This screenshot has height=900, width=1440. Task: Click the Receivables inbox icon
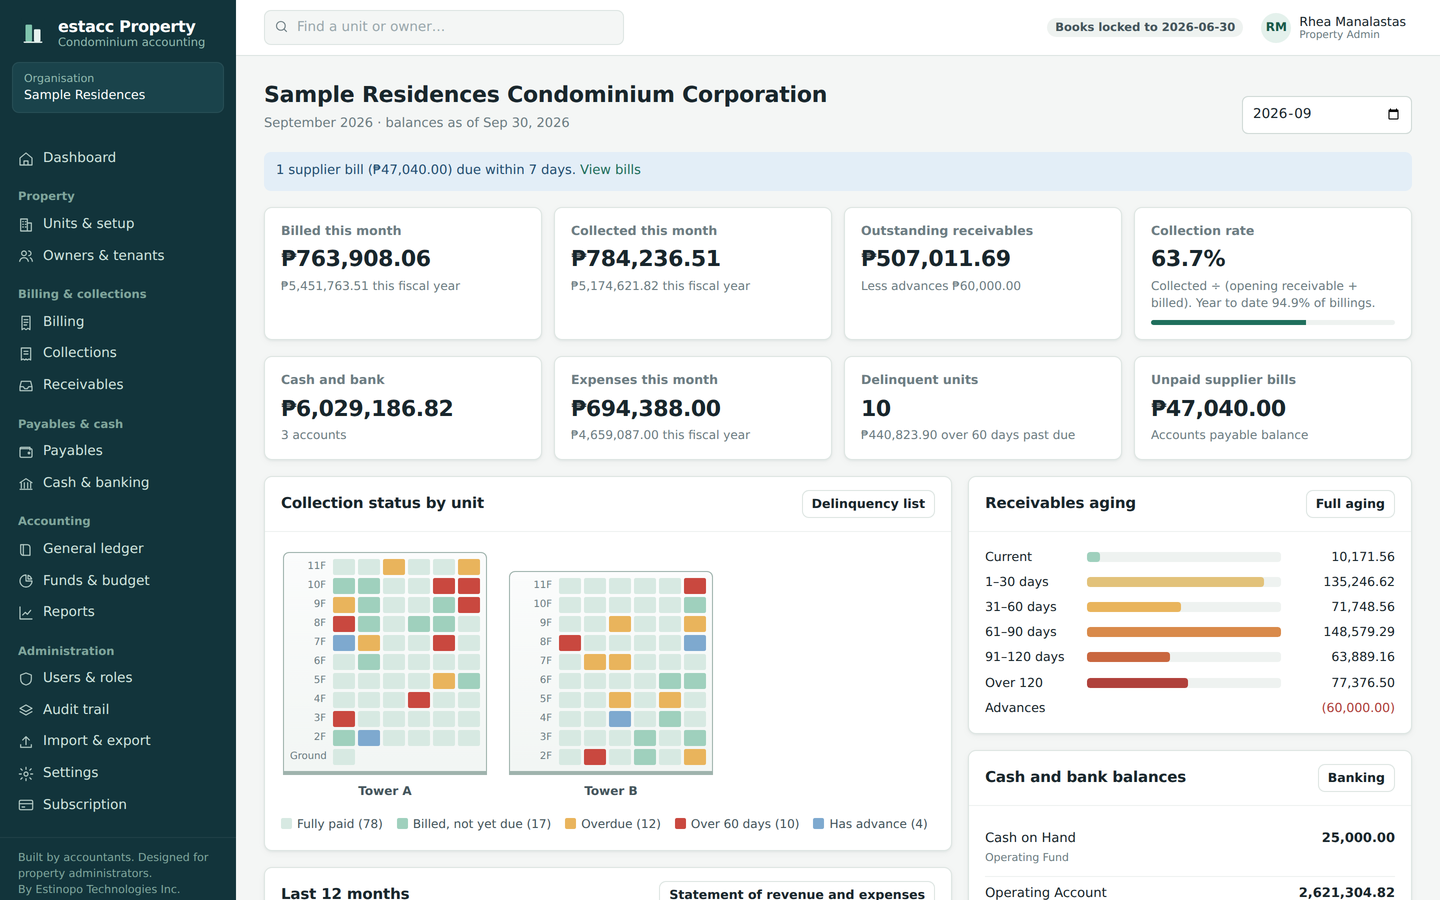tap(26, 386)
